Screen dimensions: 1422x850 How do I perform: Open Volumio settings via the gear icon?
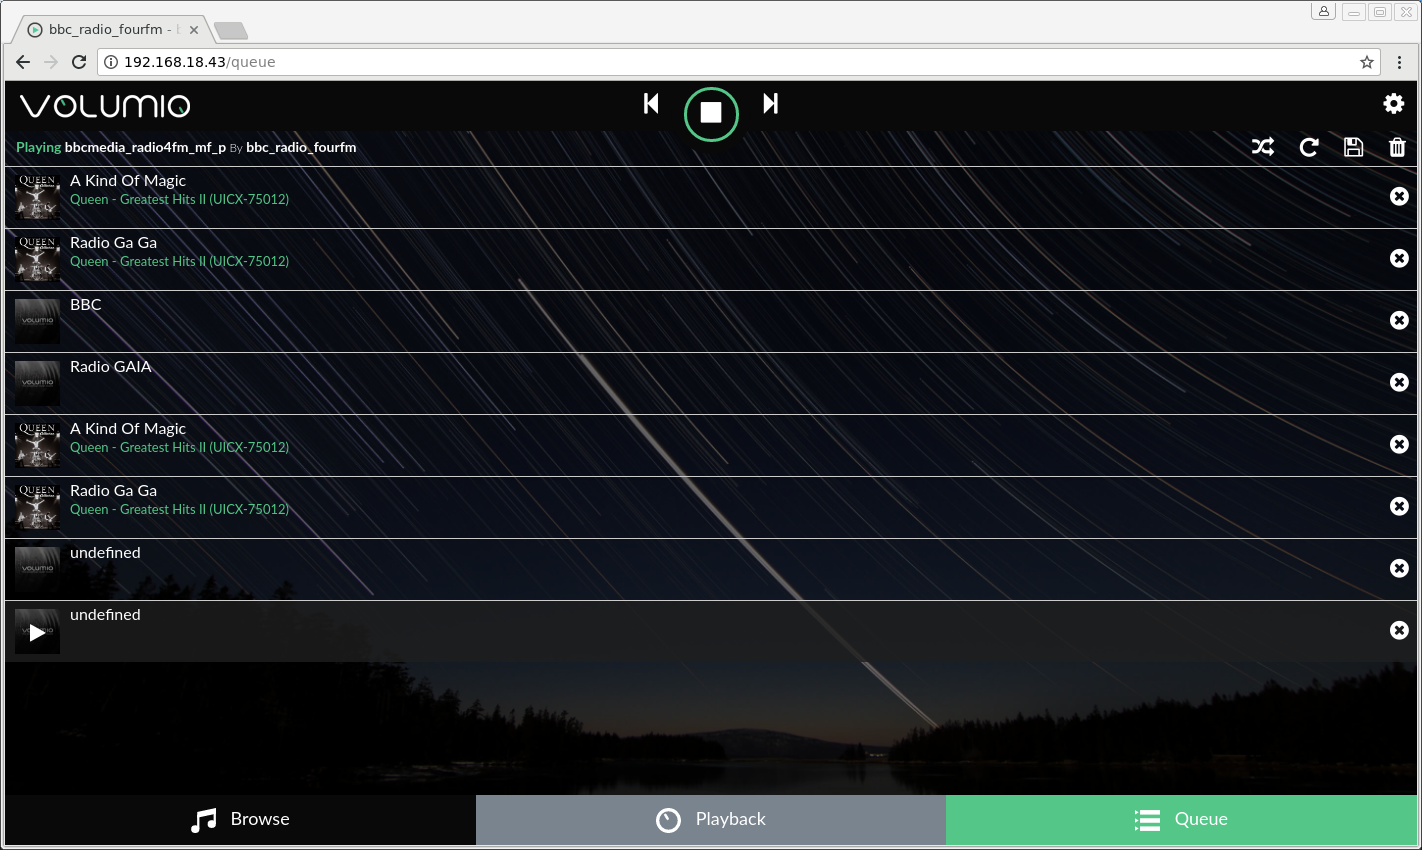pyautogui.click(x=1393, y=103)
